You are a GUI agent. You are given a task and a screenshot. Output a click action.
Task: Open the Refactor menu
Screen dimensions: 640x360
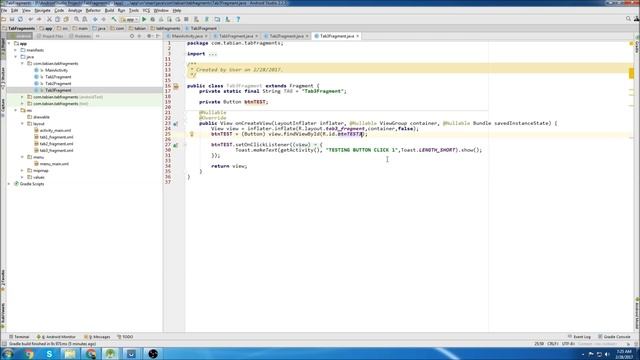click(x=93, y=10)
